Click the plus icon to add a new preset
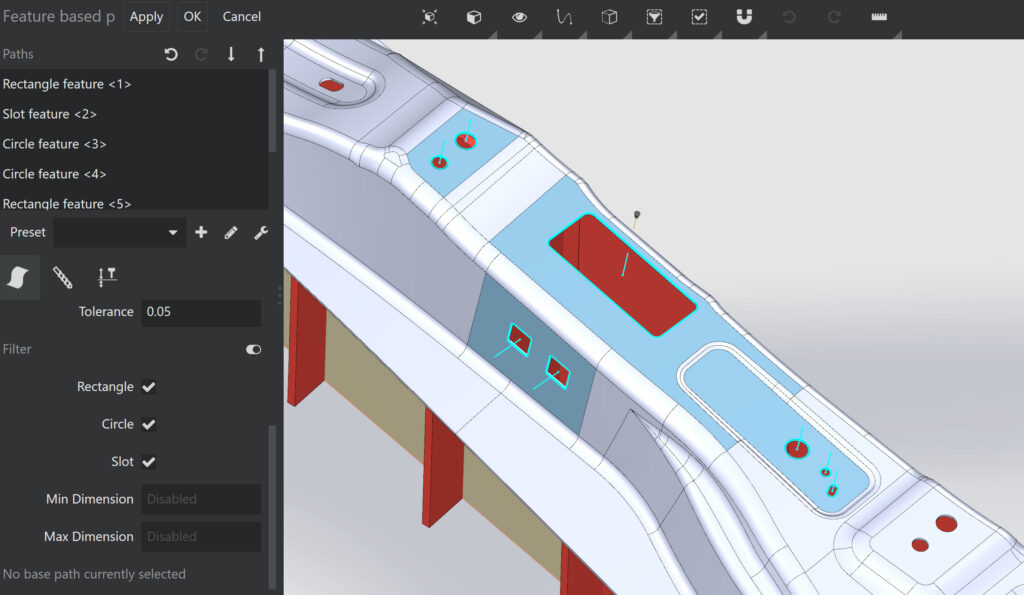Image resolution: width=1024 pixels, height=595 pixels. 201,232
